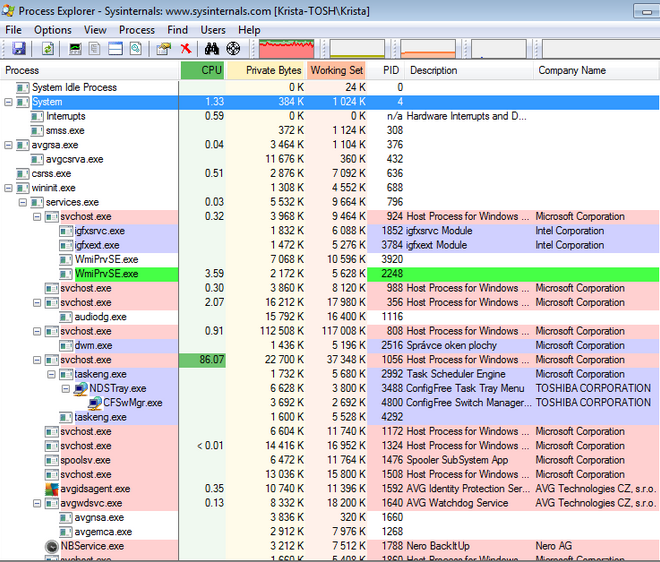Collapse the wininit.exe tree node

tap(9, 188)
